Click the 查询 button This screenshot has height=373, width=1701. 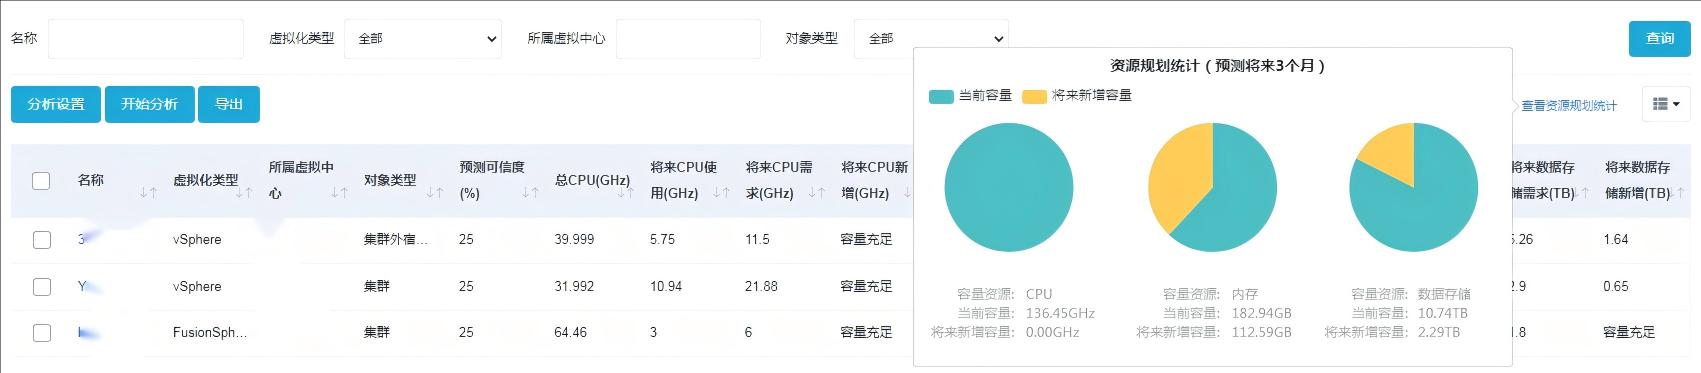[x=1659, y=38]
